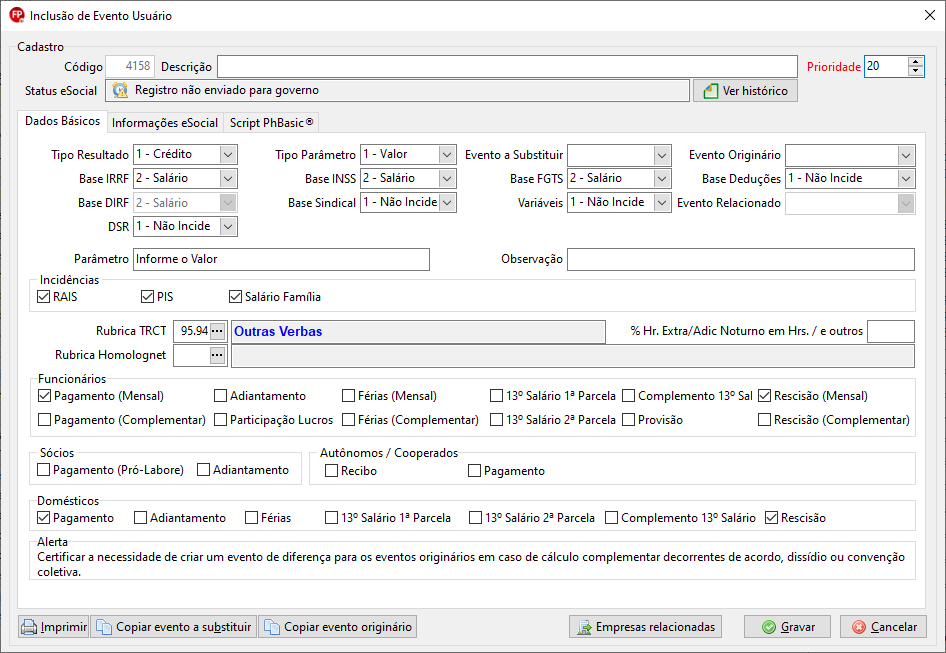Open the Base INSS dropdown
Image resolution: width=946 pixels, height=653 pixels.
pyautogui.click(x=446, y=179)
